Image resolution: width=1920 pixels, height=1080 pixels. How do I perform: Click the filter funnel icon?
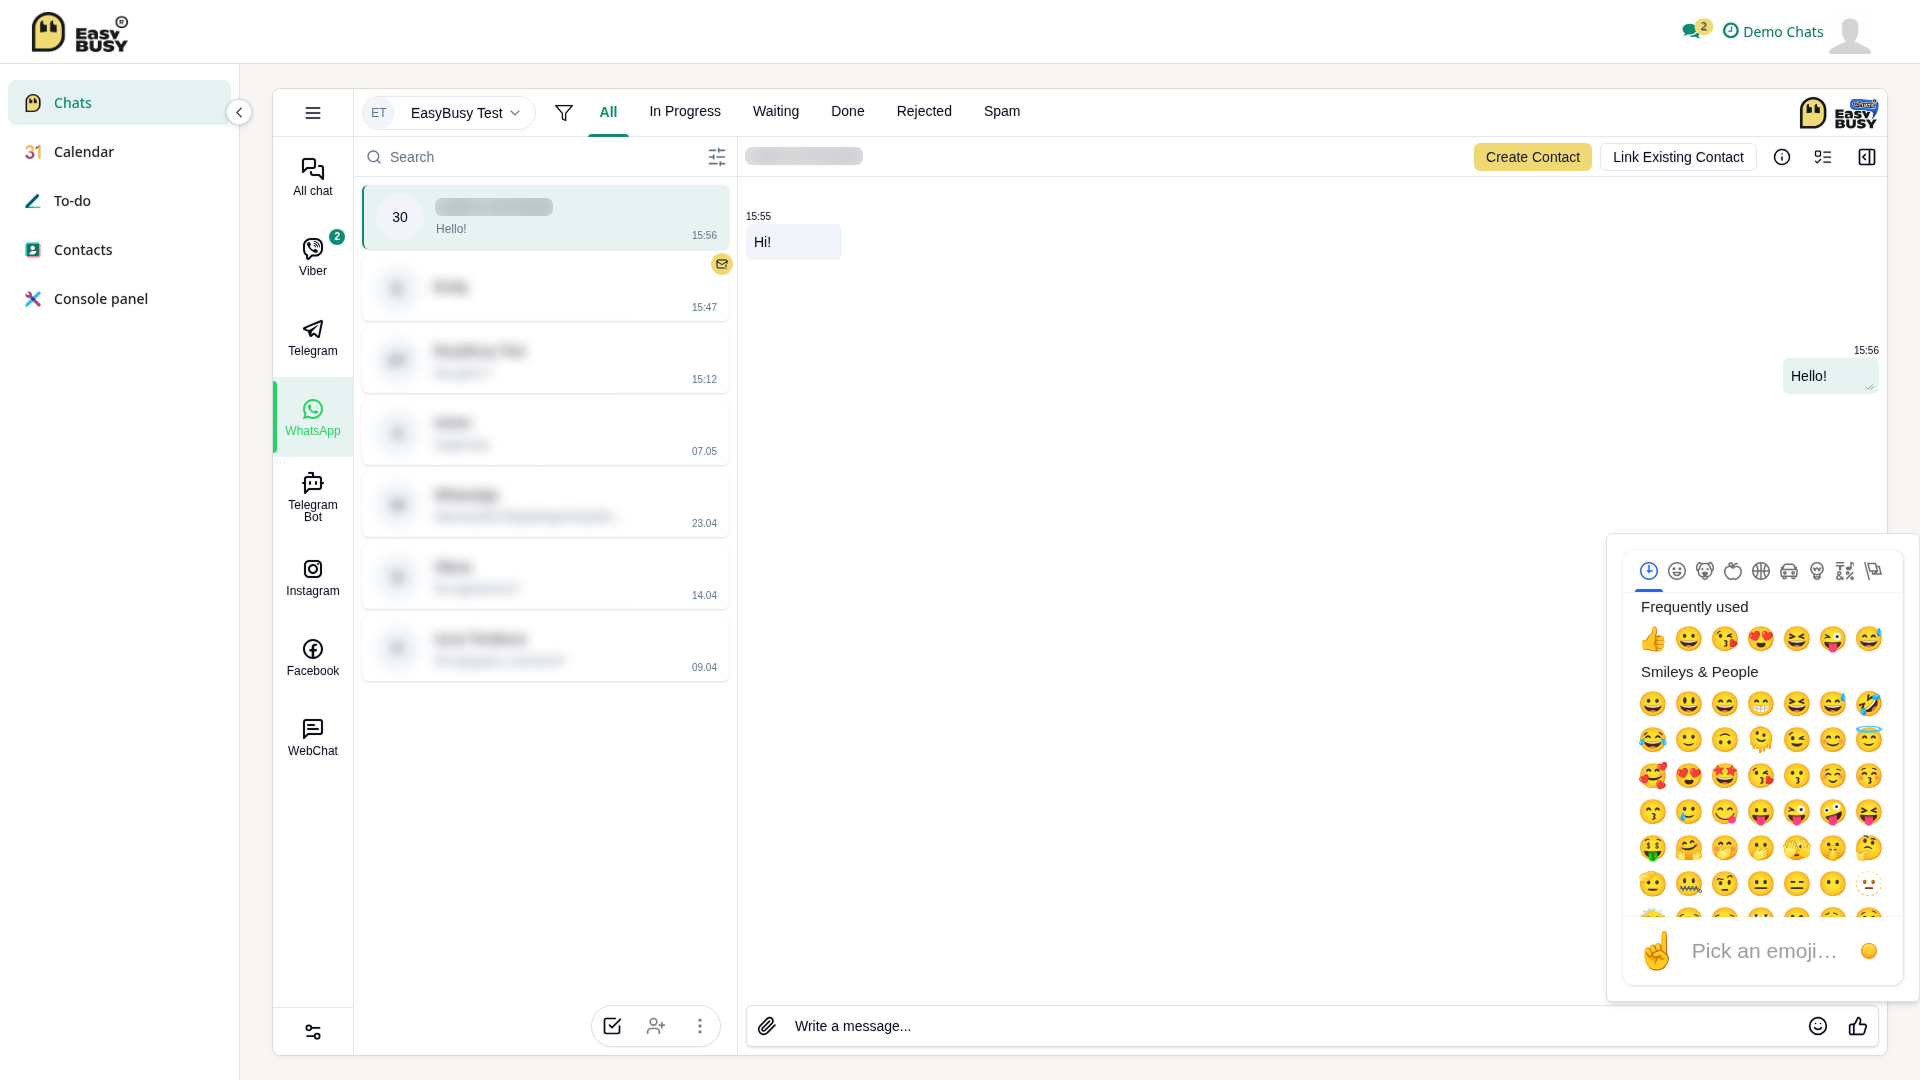tap(564, 113)
